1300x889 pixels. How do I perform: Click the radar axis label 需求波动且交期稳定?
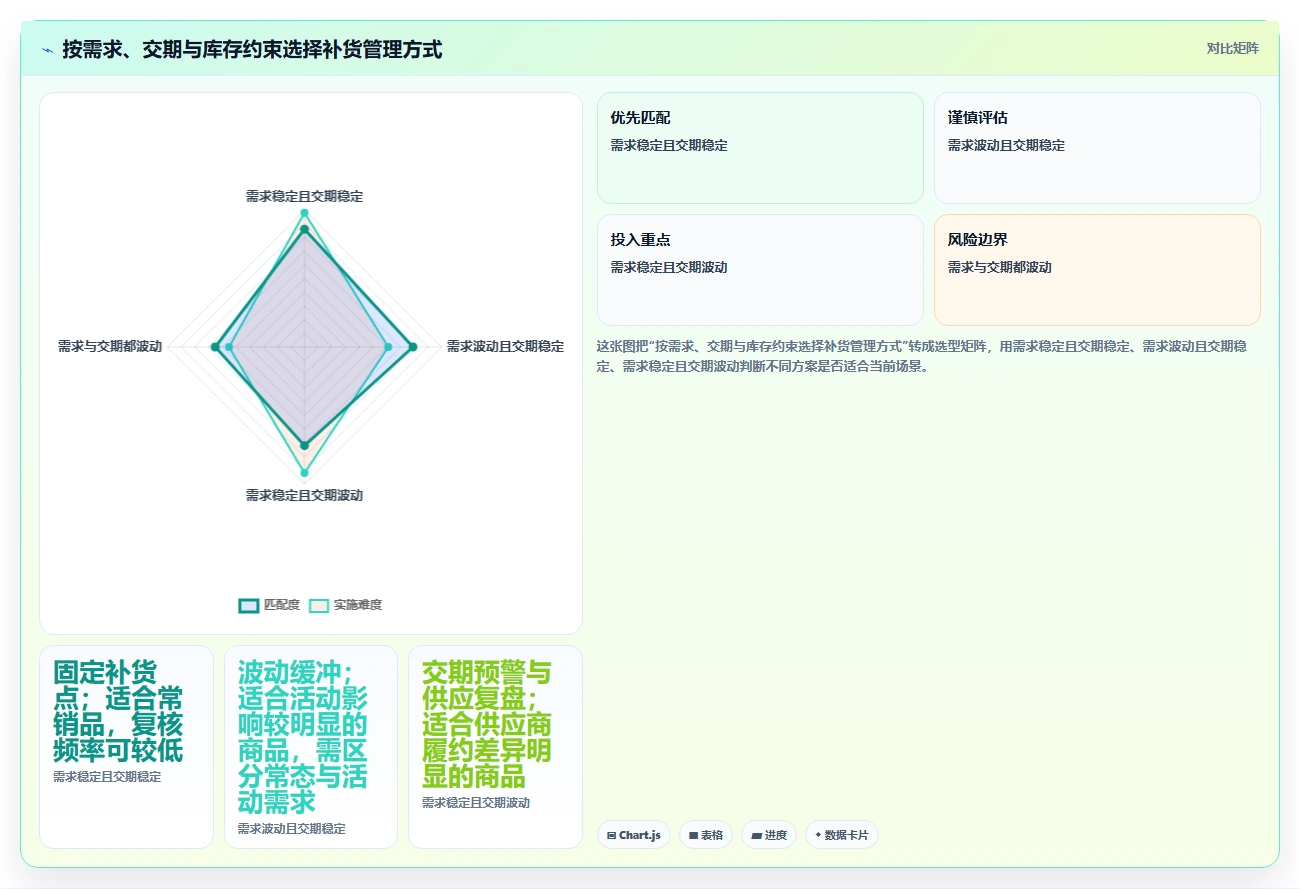tap(505, 346)
